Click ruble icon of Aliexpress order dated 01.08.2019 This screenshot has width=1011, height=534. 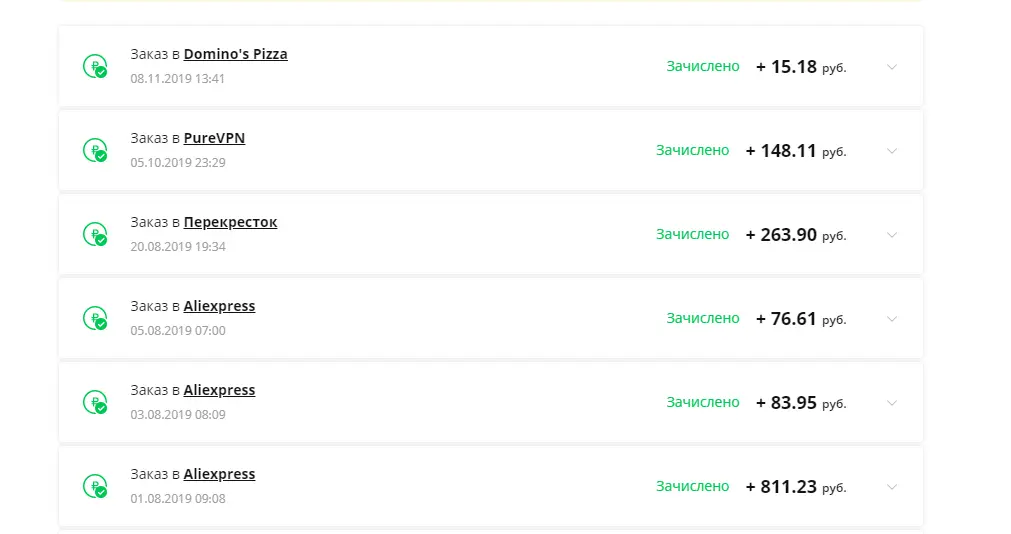tap(95, 486)
